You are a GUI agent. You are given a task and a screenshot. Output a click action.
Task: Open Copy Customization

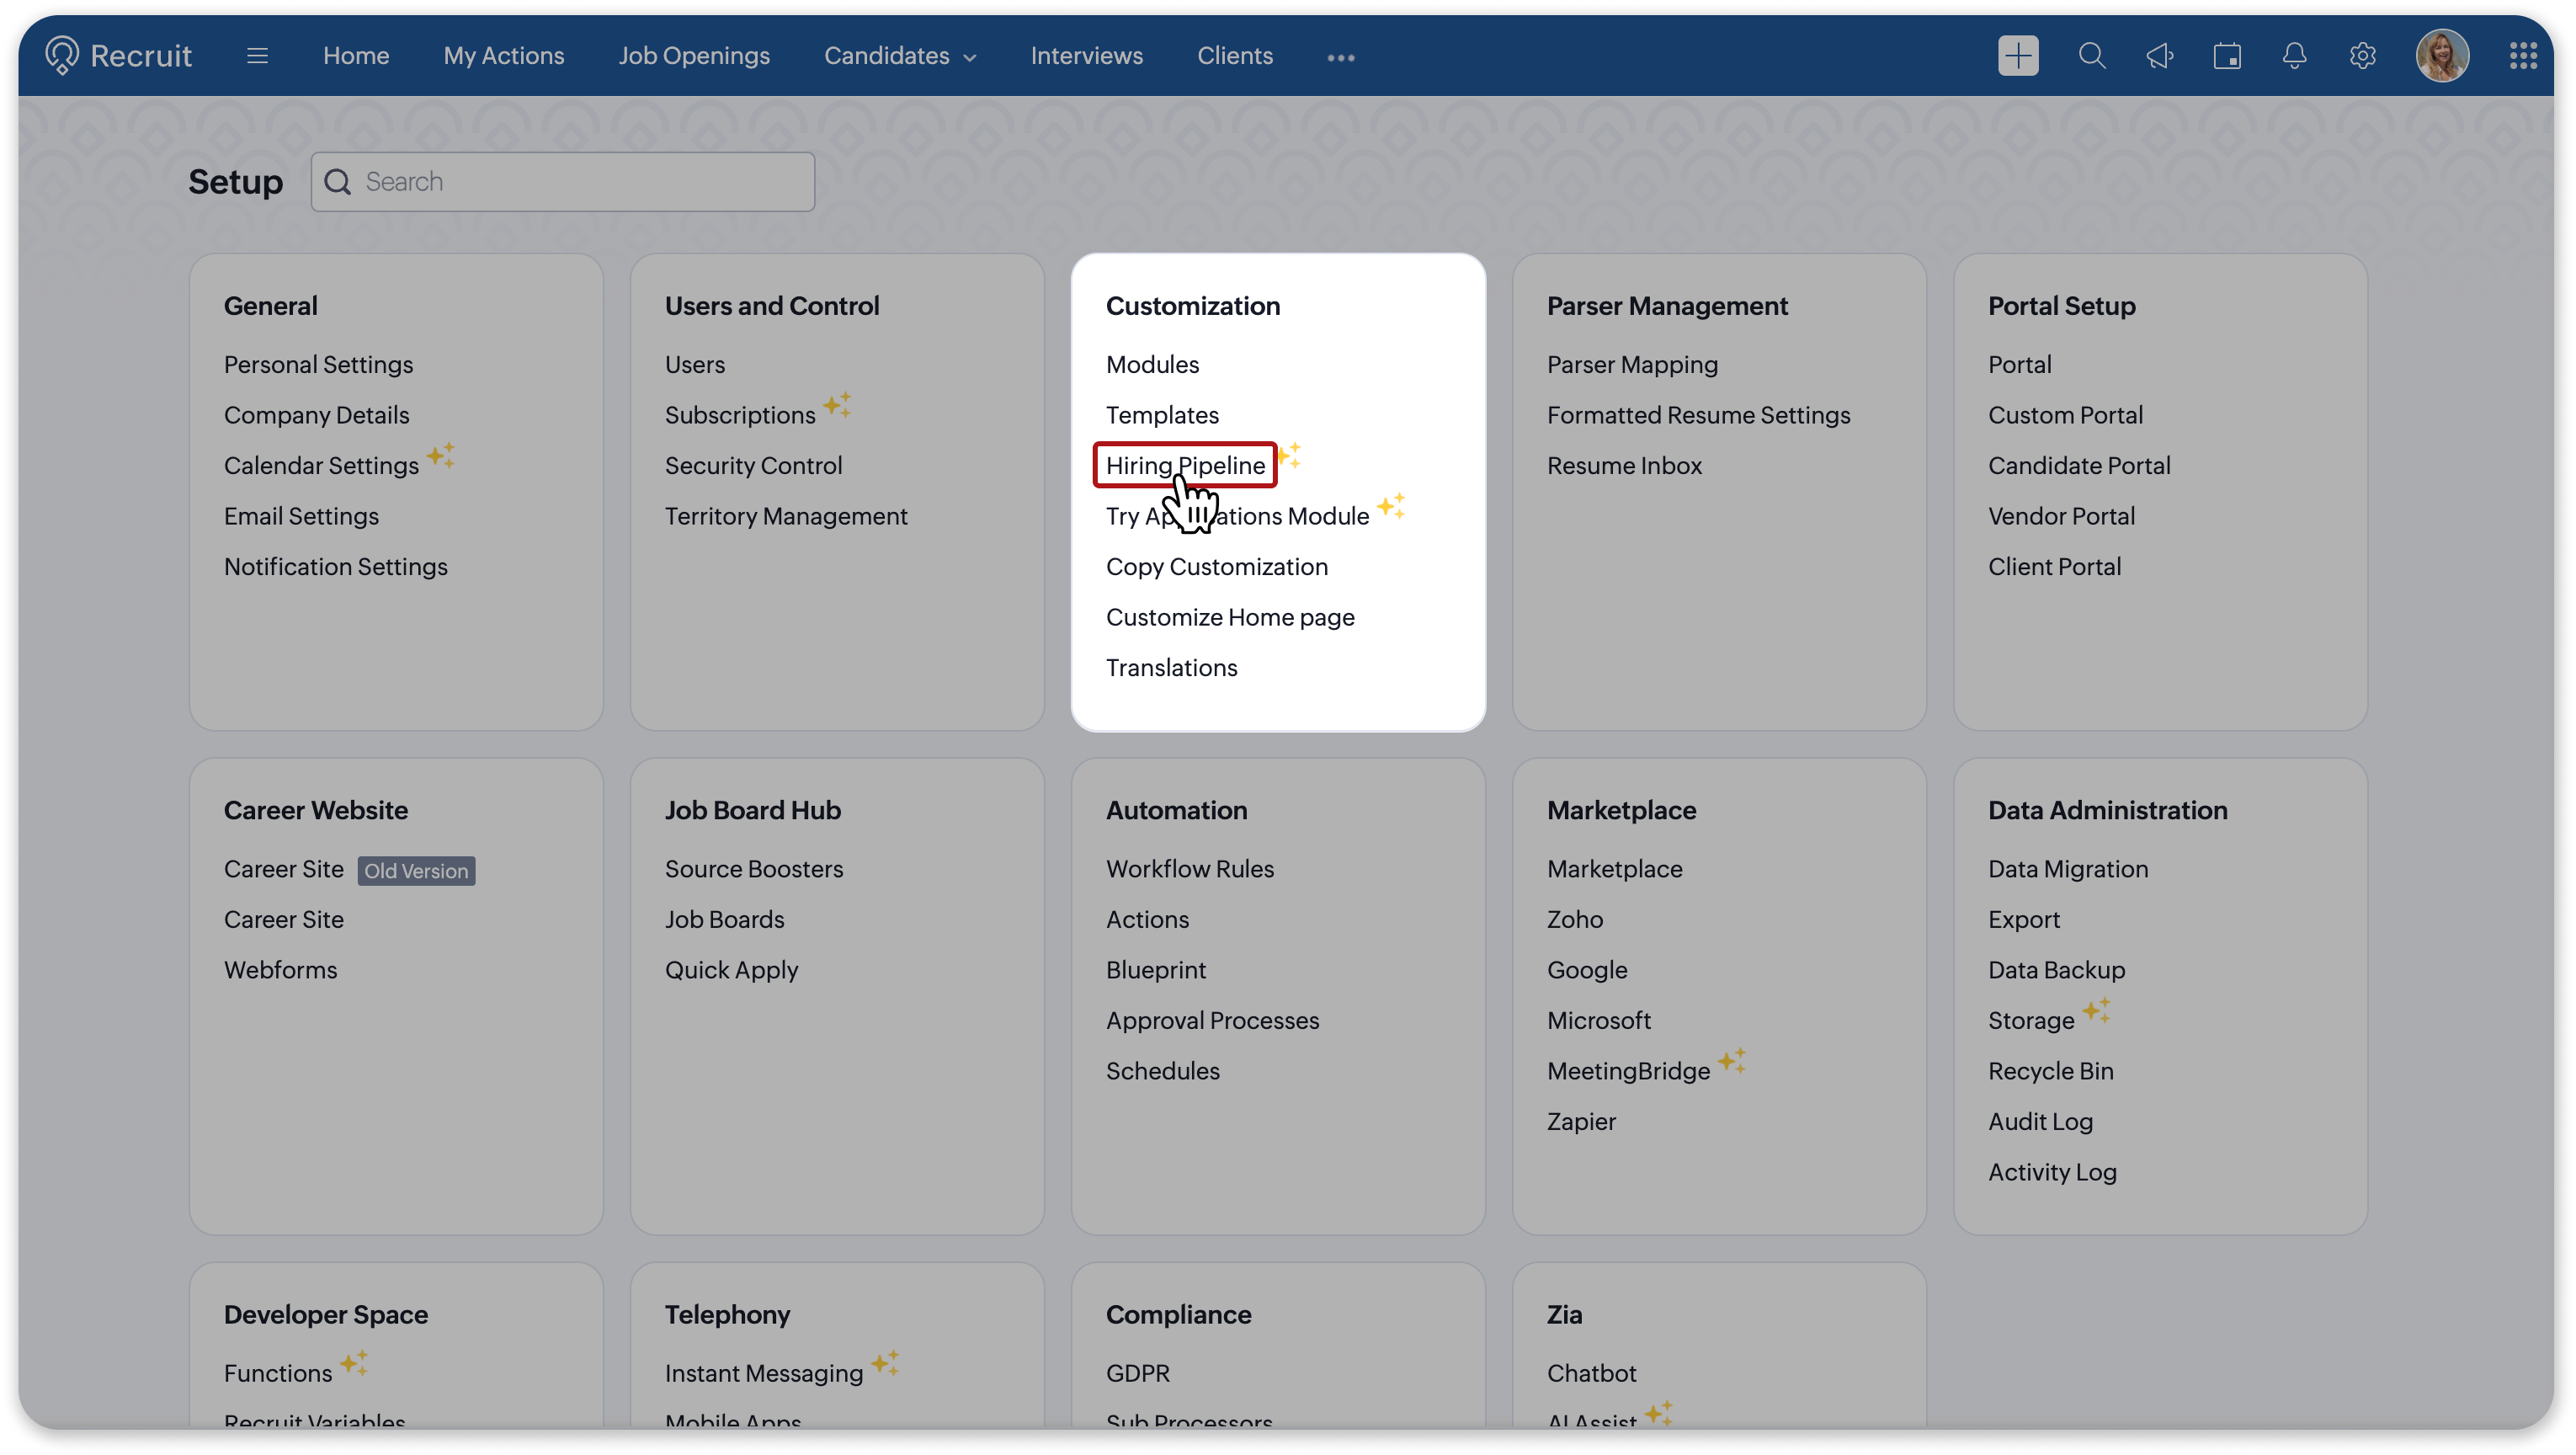click(x=1217, y=566)
